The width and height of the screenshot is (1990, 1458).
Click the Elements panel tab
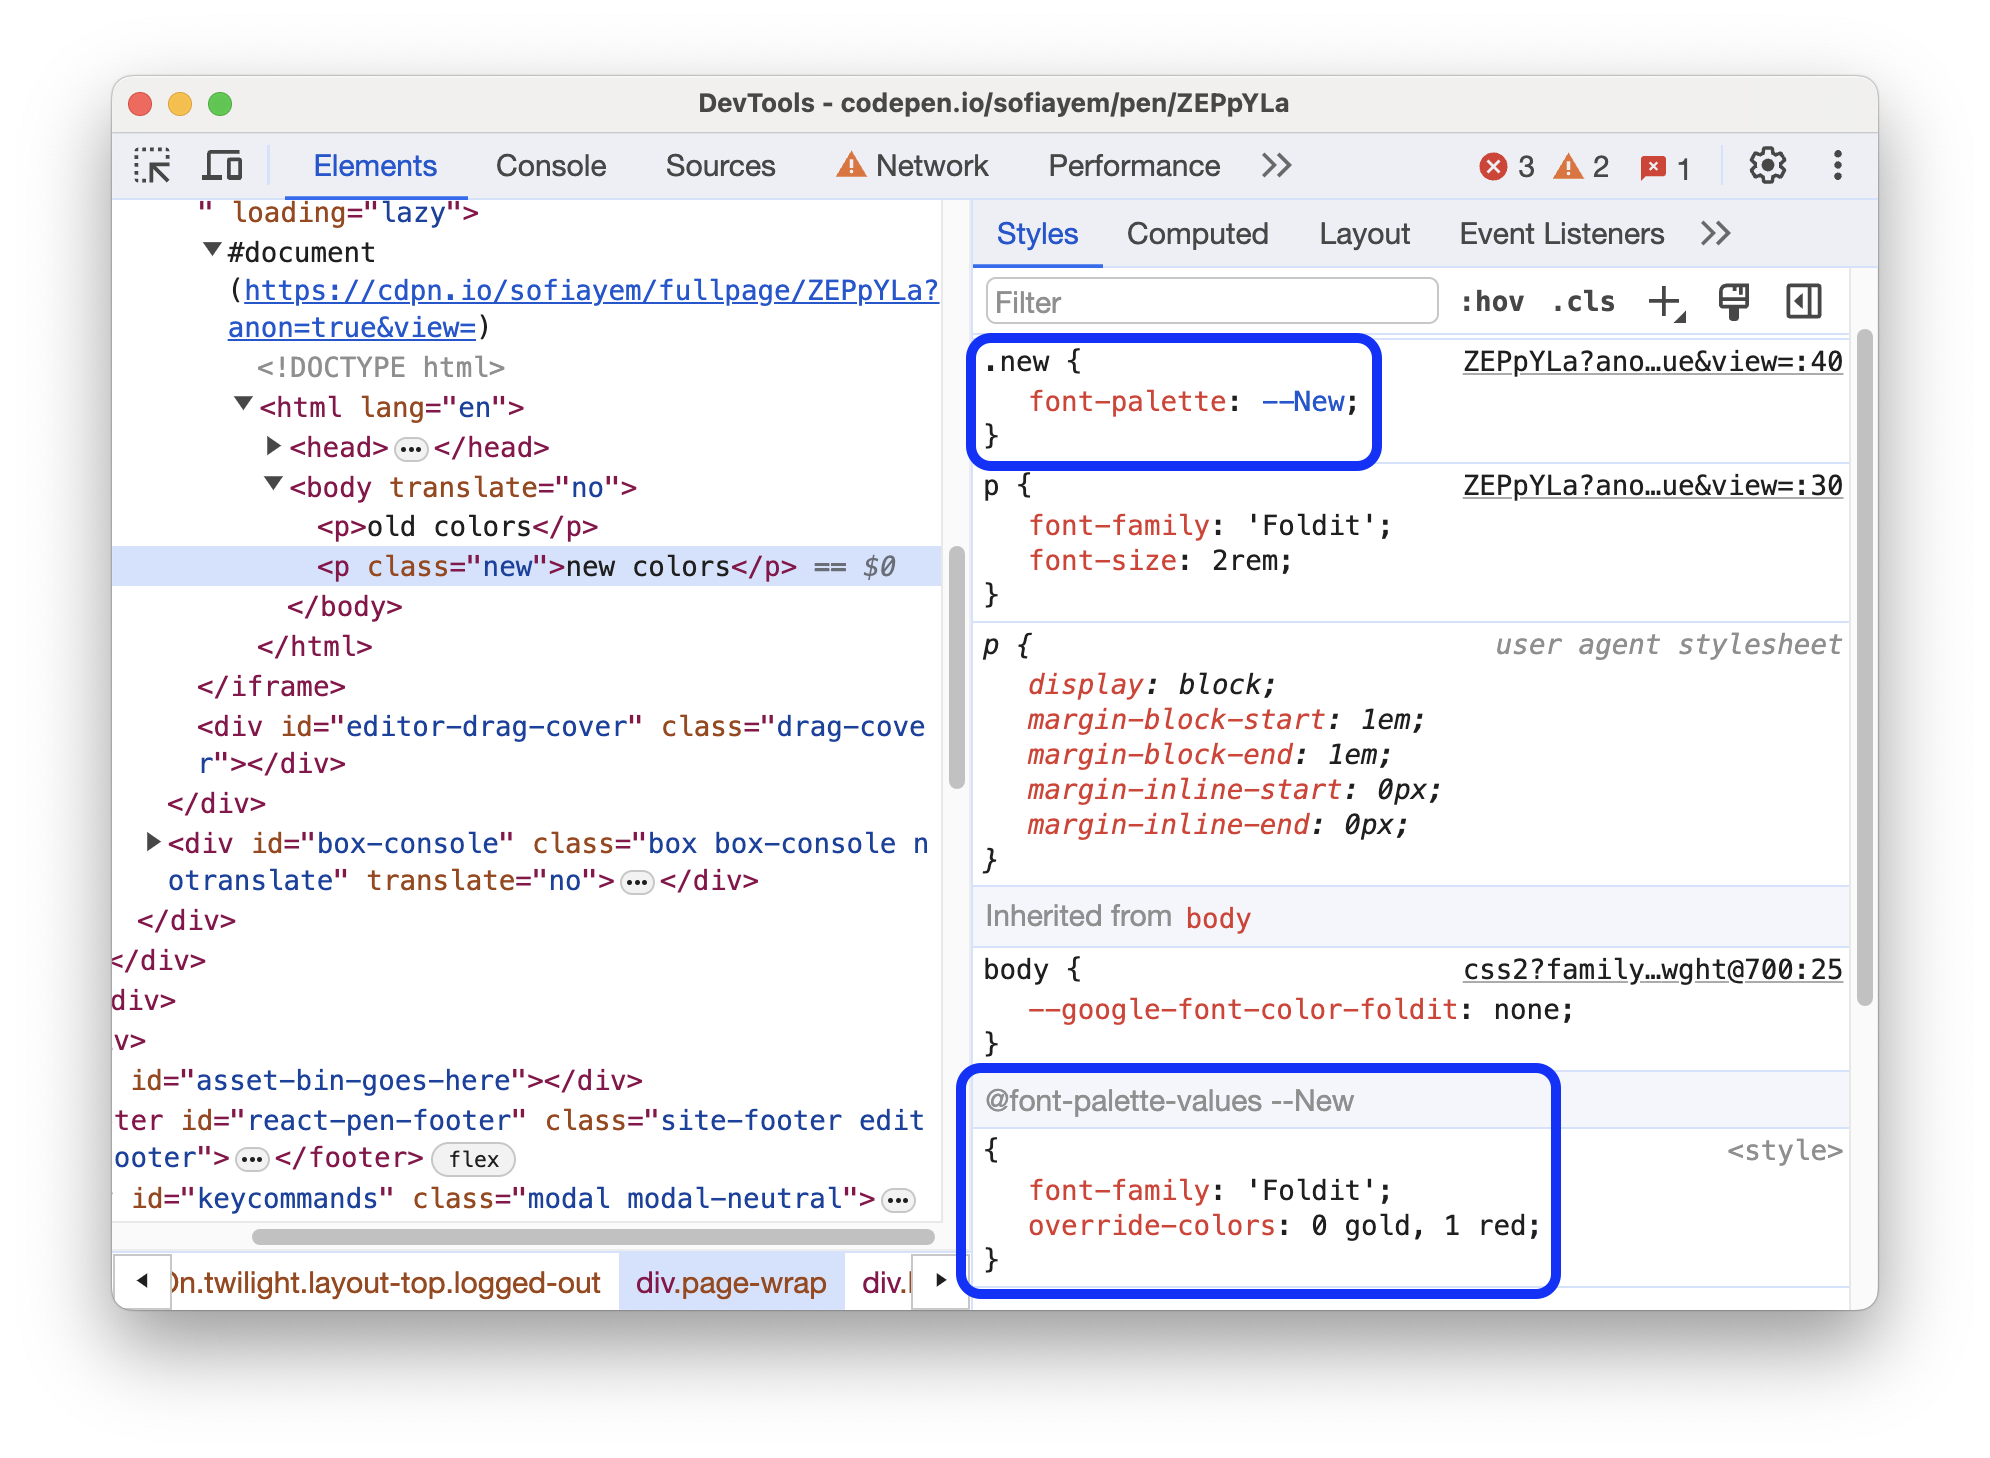(377, 167)
